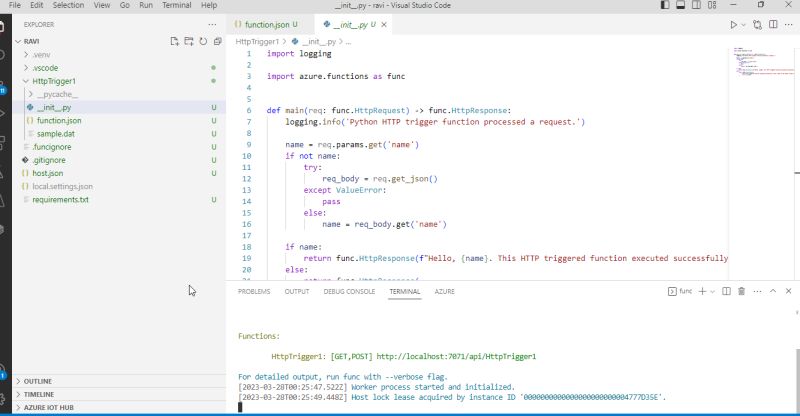This screenshot has height=416, width=800.
Task: Open changes compare icon in editor toolbar
Action: click(757, 25)
